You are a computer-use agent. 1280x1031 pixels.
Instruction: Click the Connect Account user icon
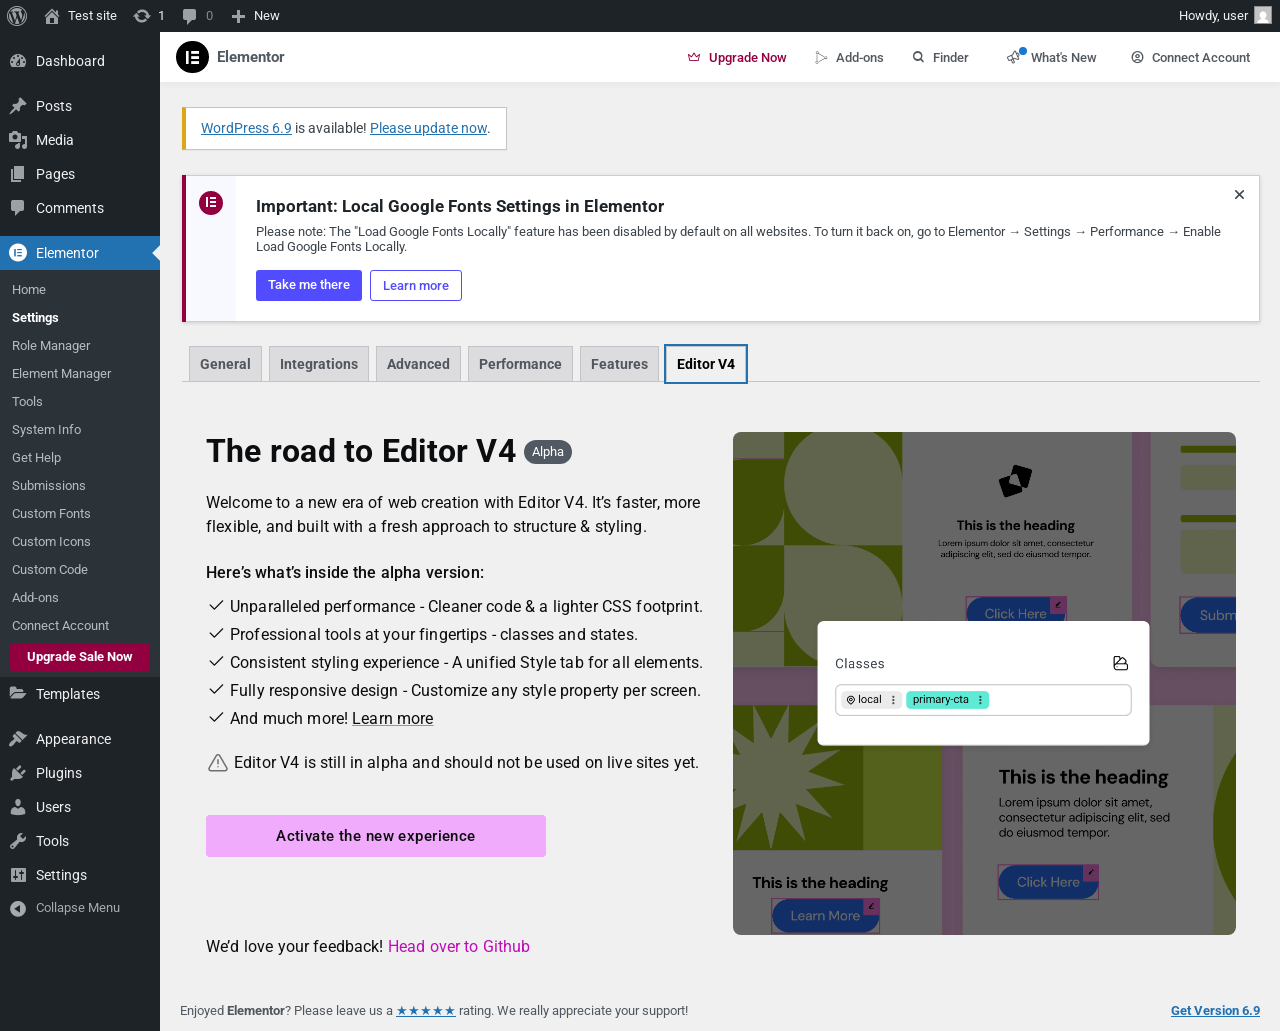click(x=1137, y=57)
